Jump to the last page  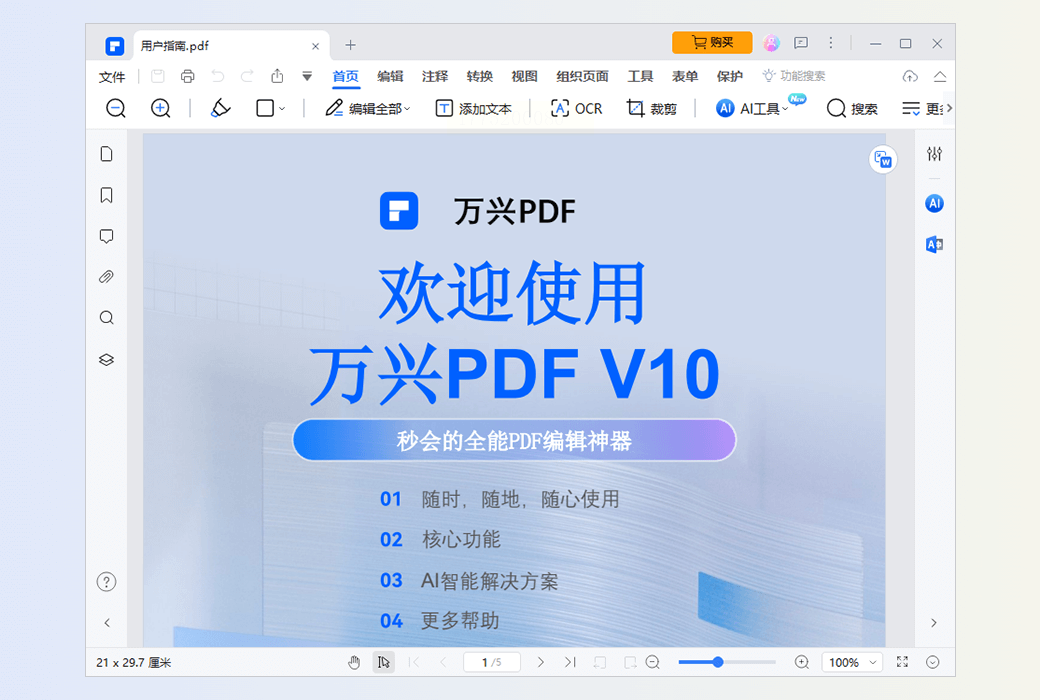[570, 662]
